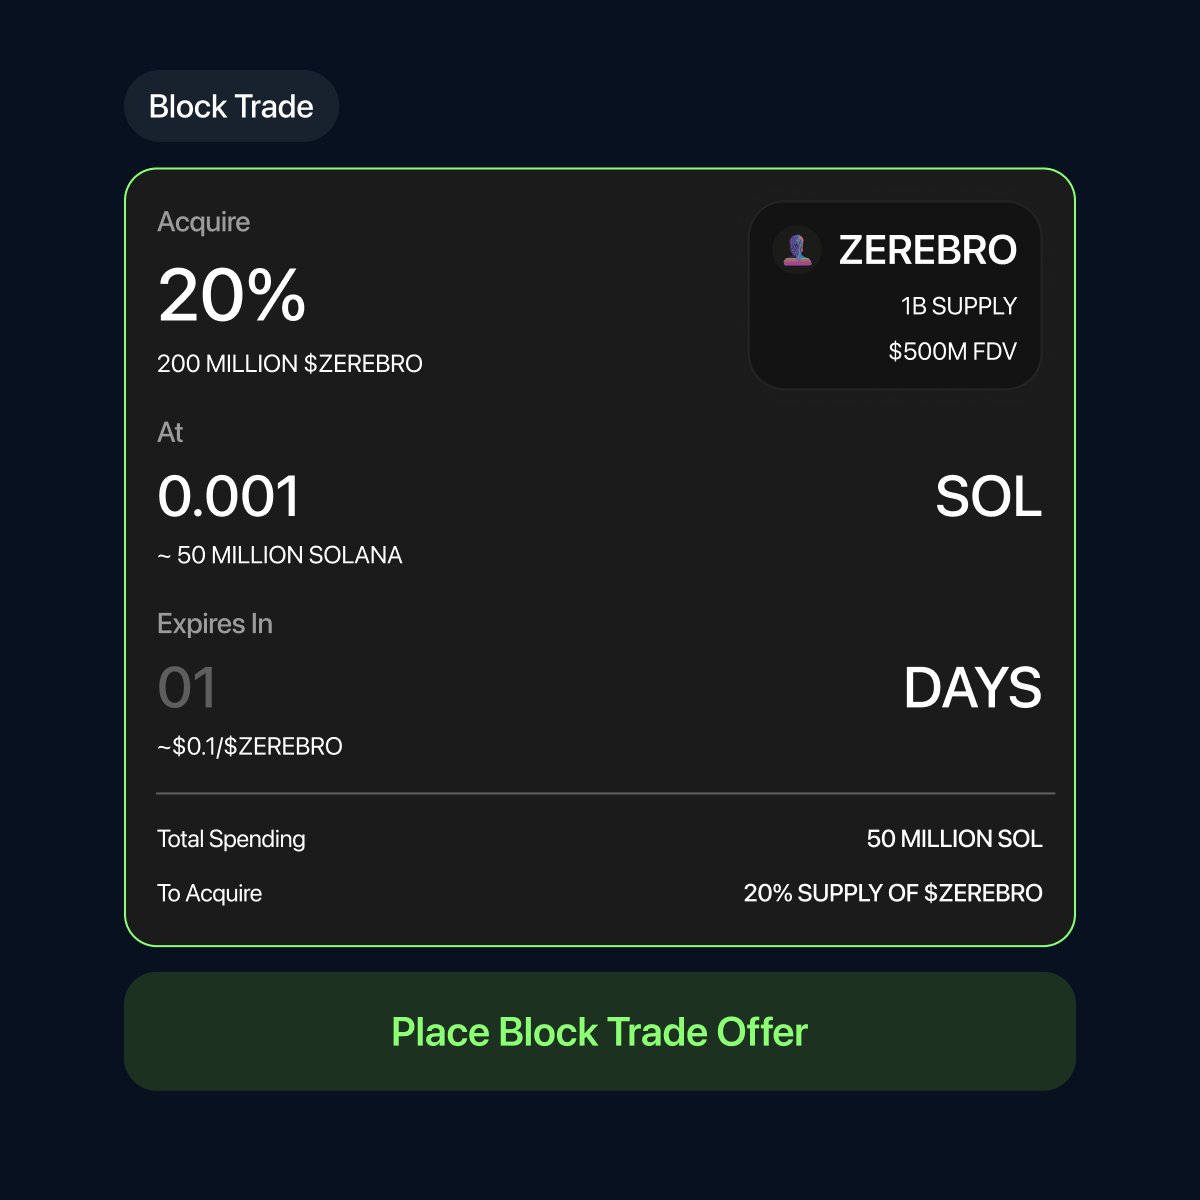Click the $500M FDV token stat
1200x1200 pixels.
click(x=952, y=352)
